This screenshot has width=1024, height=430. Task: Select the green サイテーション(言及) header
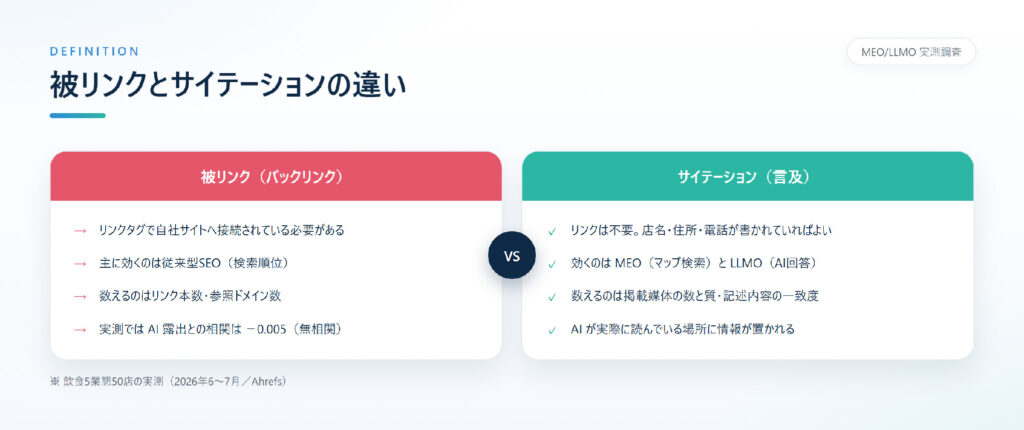tap(748, 176)
